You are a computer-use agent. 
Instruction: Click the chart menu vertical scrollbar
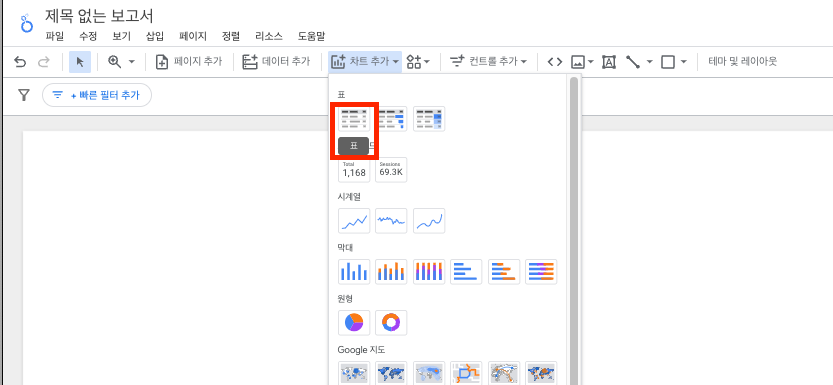coord(574,230)
